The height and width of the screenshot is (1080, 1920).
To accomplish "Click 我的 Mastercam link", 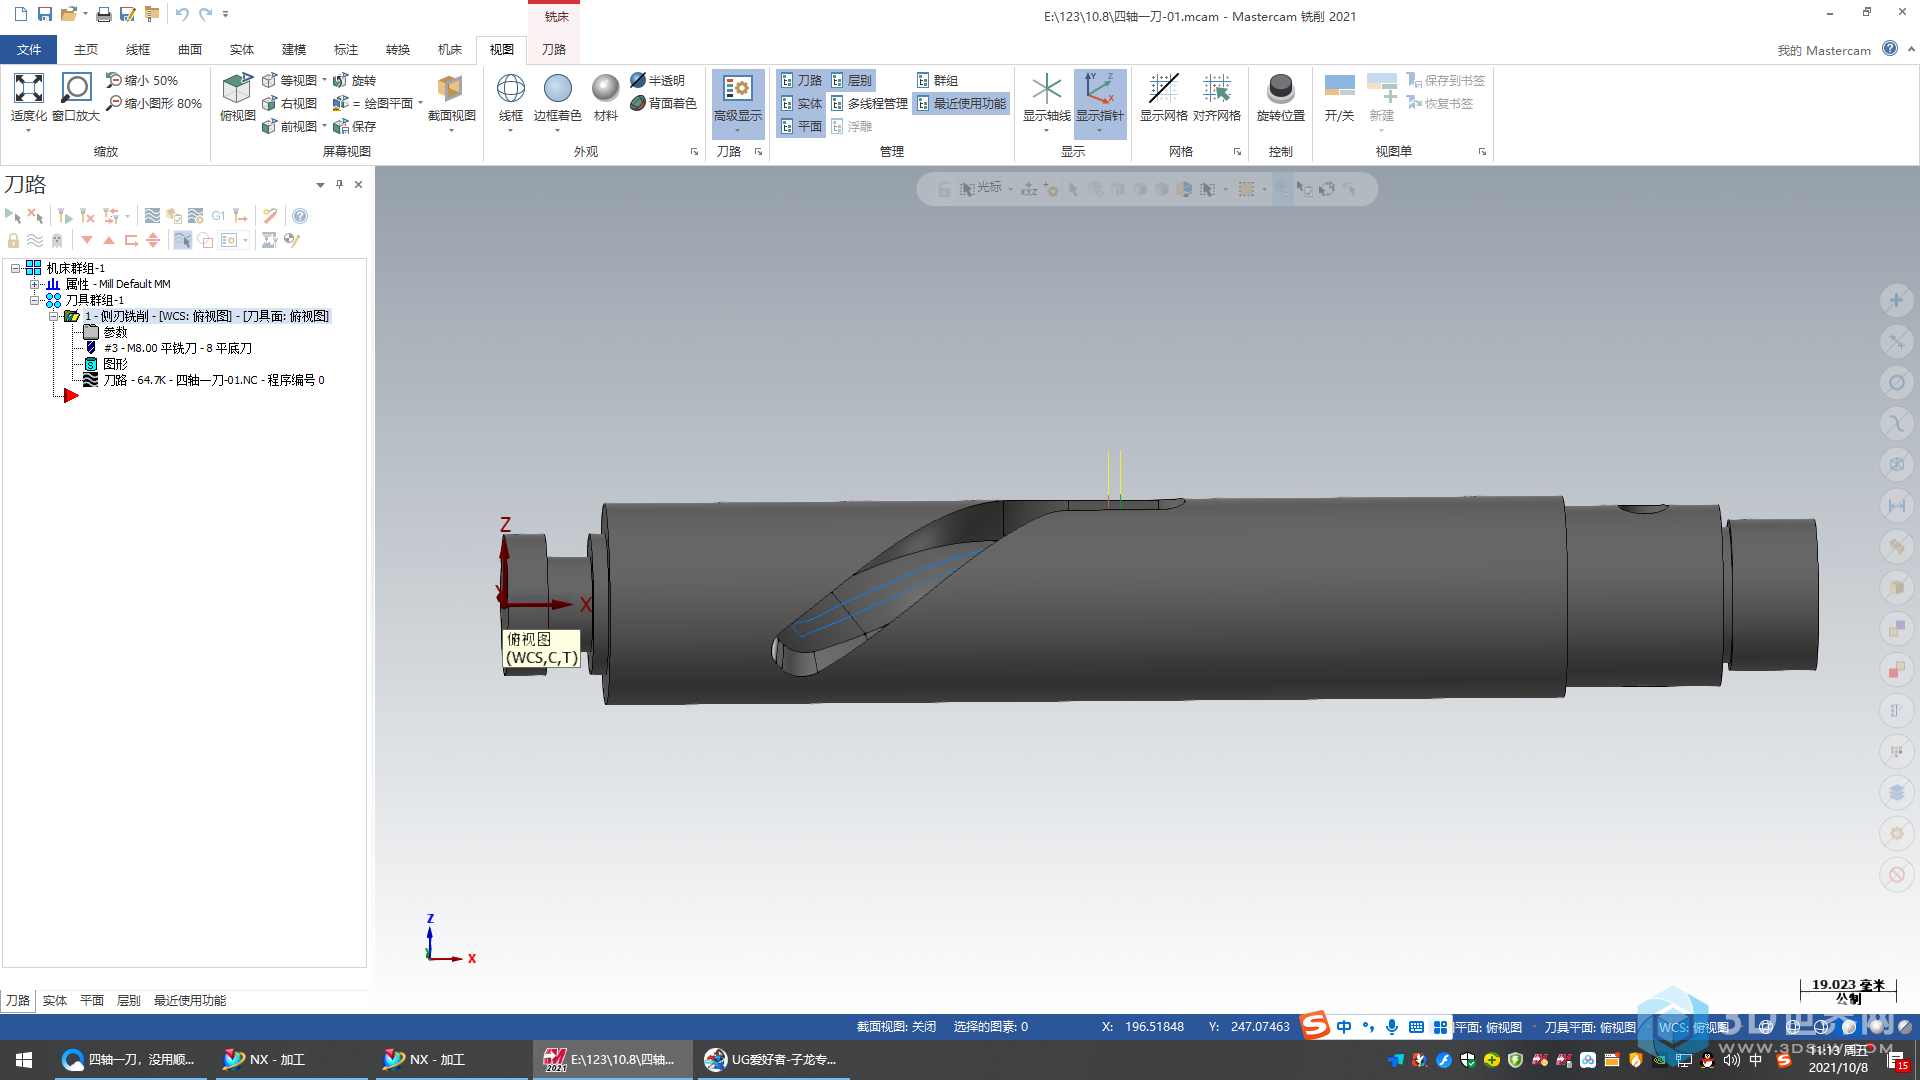I will (1824, 50).
